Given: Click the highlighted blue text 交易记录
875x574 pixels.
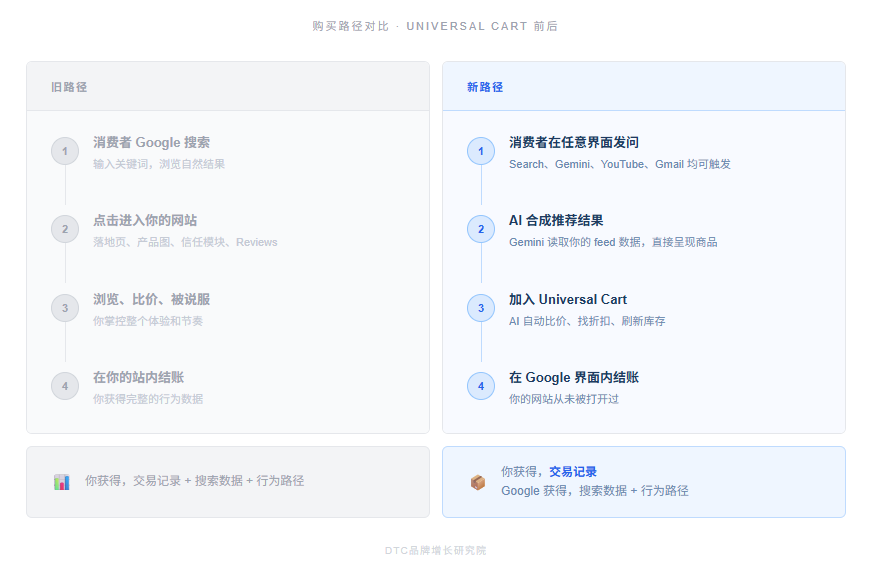Looking at the screenshot, I should click(573, 472).
